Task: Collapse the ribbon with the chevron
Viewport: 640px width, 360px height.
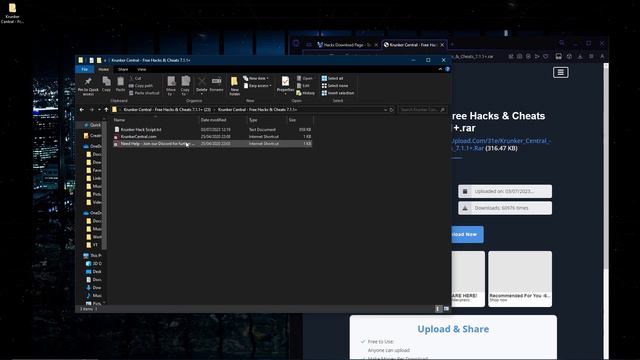Action: pyautogui.click(x=440, y=69)
